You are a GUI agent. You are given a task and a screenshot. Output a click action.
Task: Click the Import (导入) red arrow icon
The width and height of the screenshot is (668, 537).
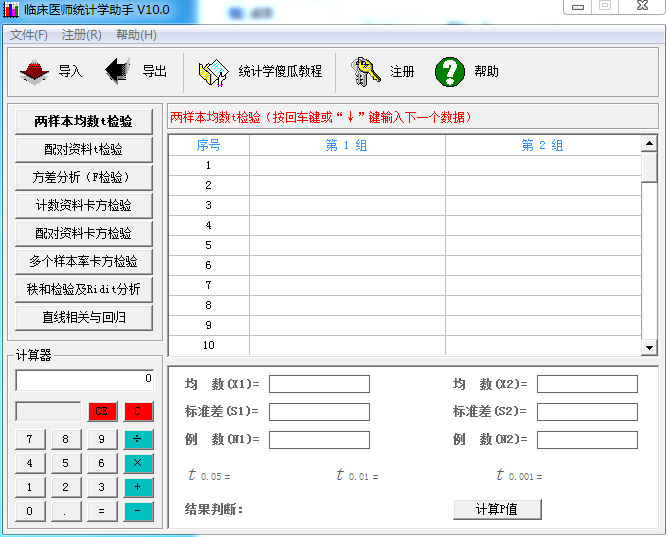[35, 72]
